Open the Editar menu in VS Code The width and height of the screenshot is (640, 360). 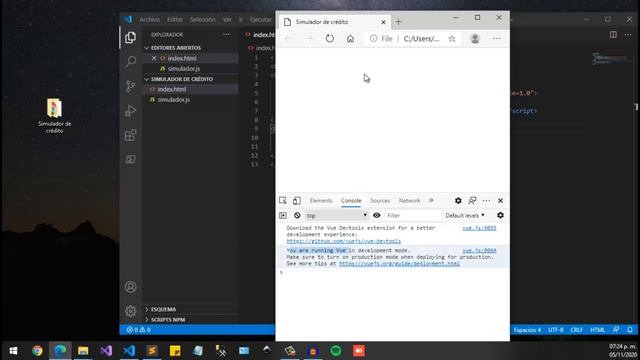(x=175, y=19)
